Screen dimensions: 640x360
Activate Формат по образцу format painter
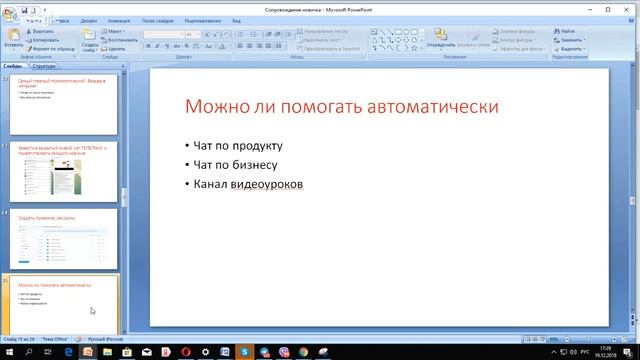(x=51, y=49)
